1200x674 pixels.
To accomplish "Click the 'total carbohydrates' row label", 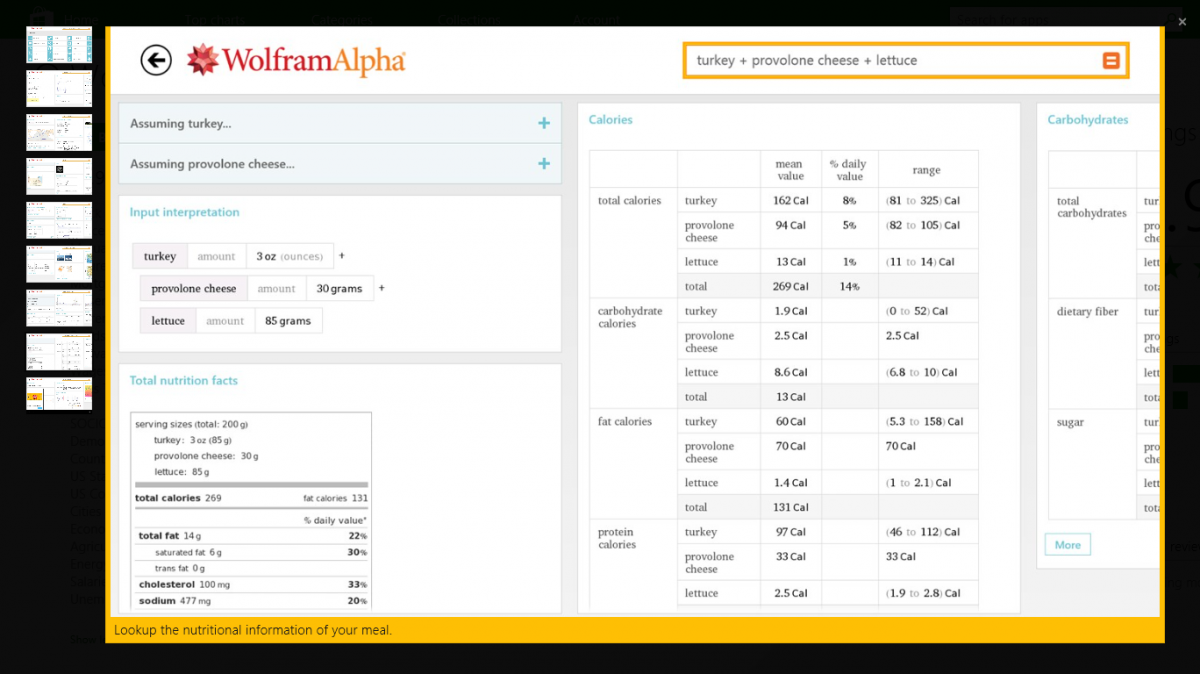I will pyautogui.click(x=1091, y=207).
